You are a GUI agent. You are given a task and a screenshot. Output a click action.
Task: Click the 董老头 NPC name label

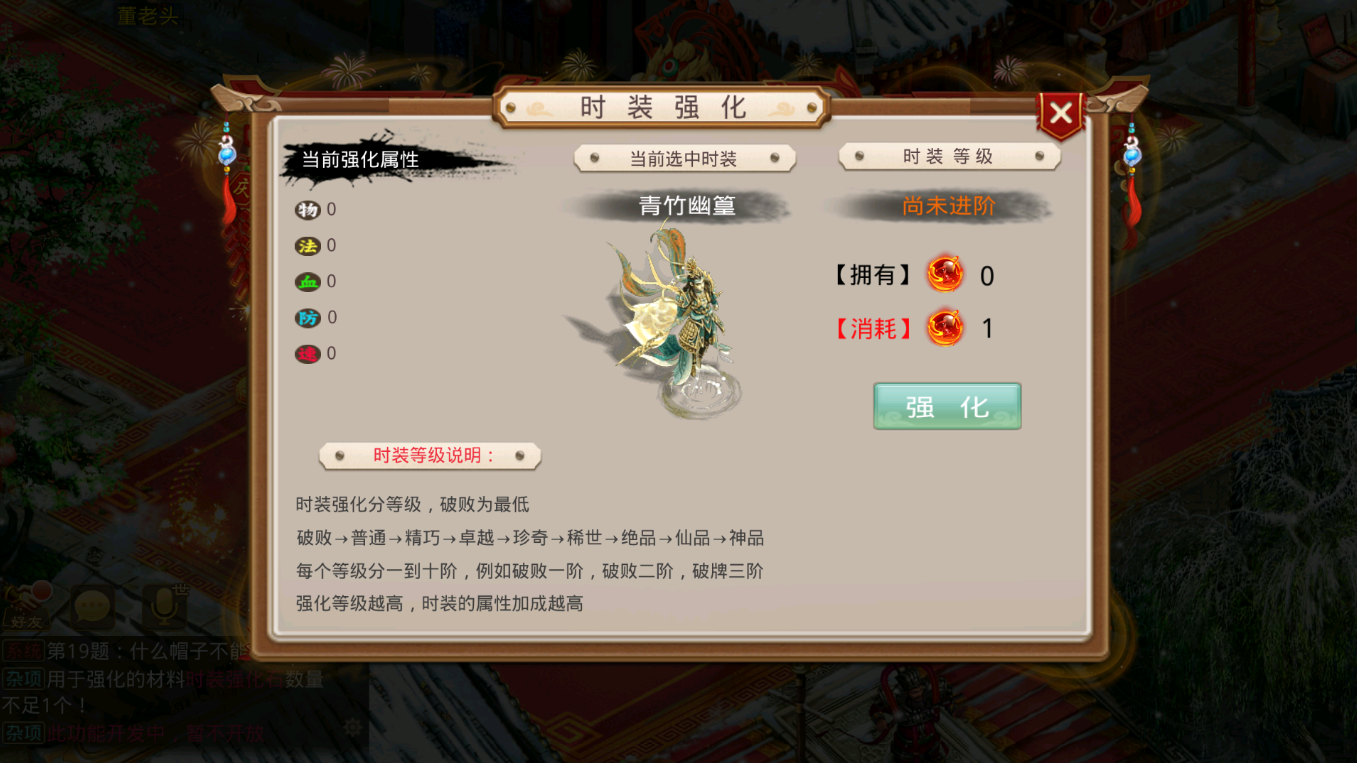tap(148, 16)
